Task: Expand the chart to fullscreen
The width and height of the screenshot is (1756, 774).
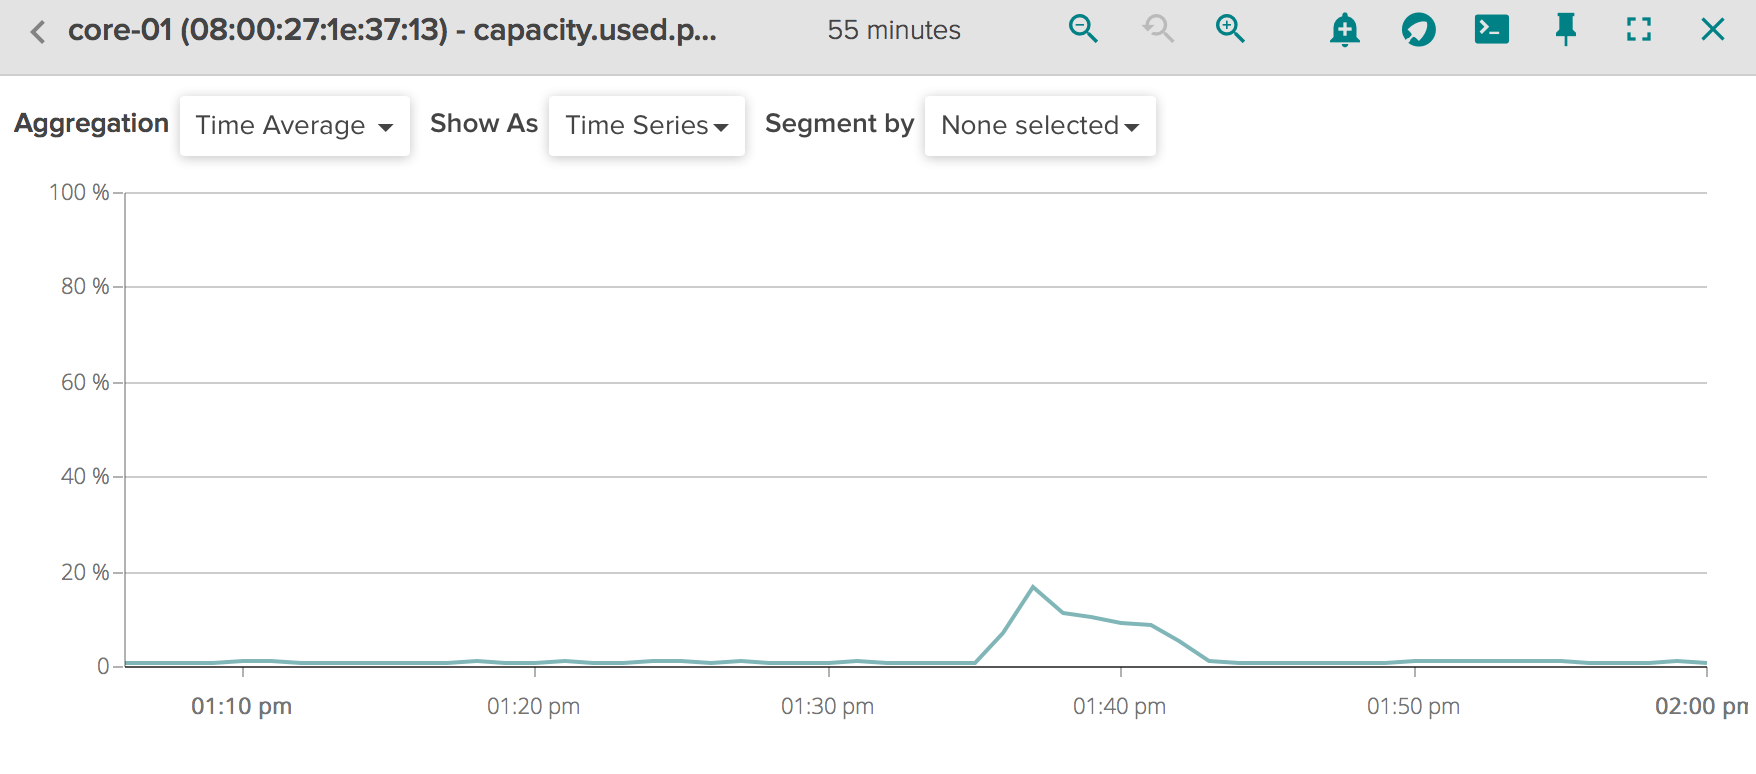Action: coord(1638,30)
